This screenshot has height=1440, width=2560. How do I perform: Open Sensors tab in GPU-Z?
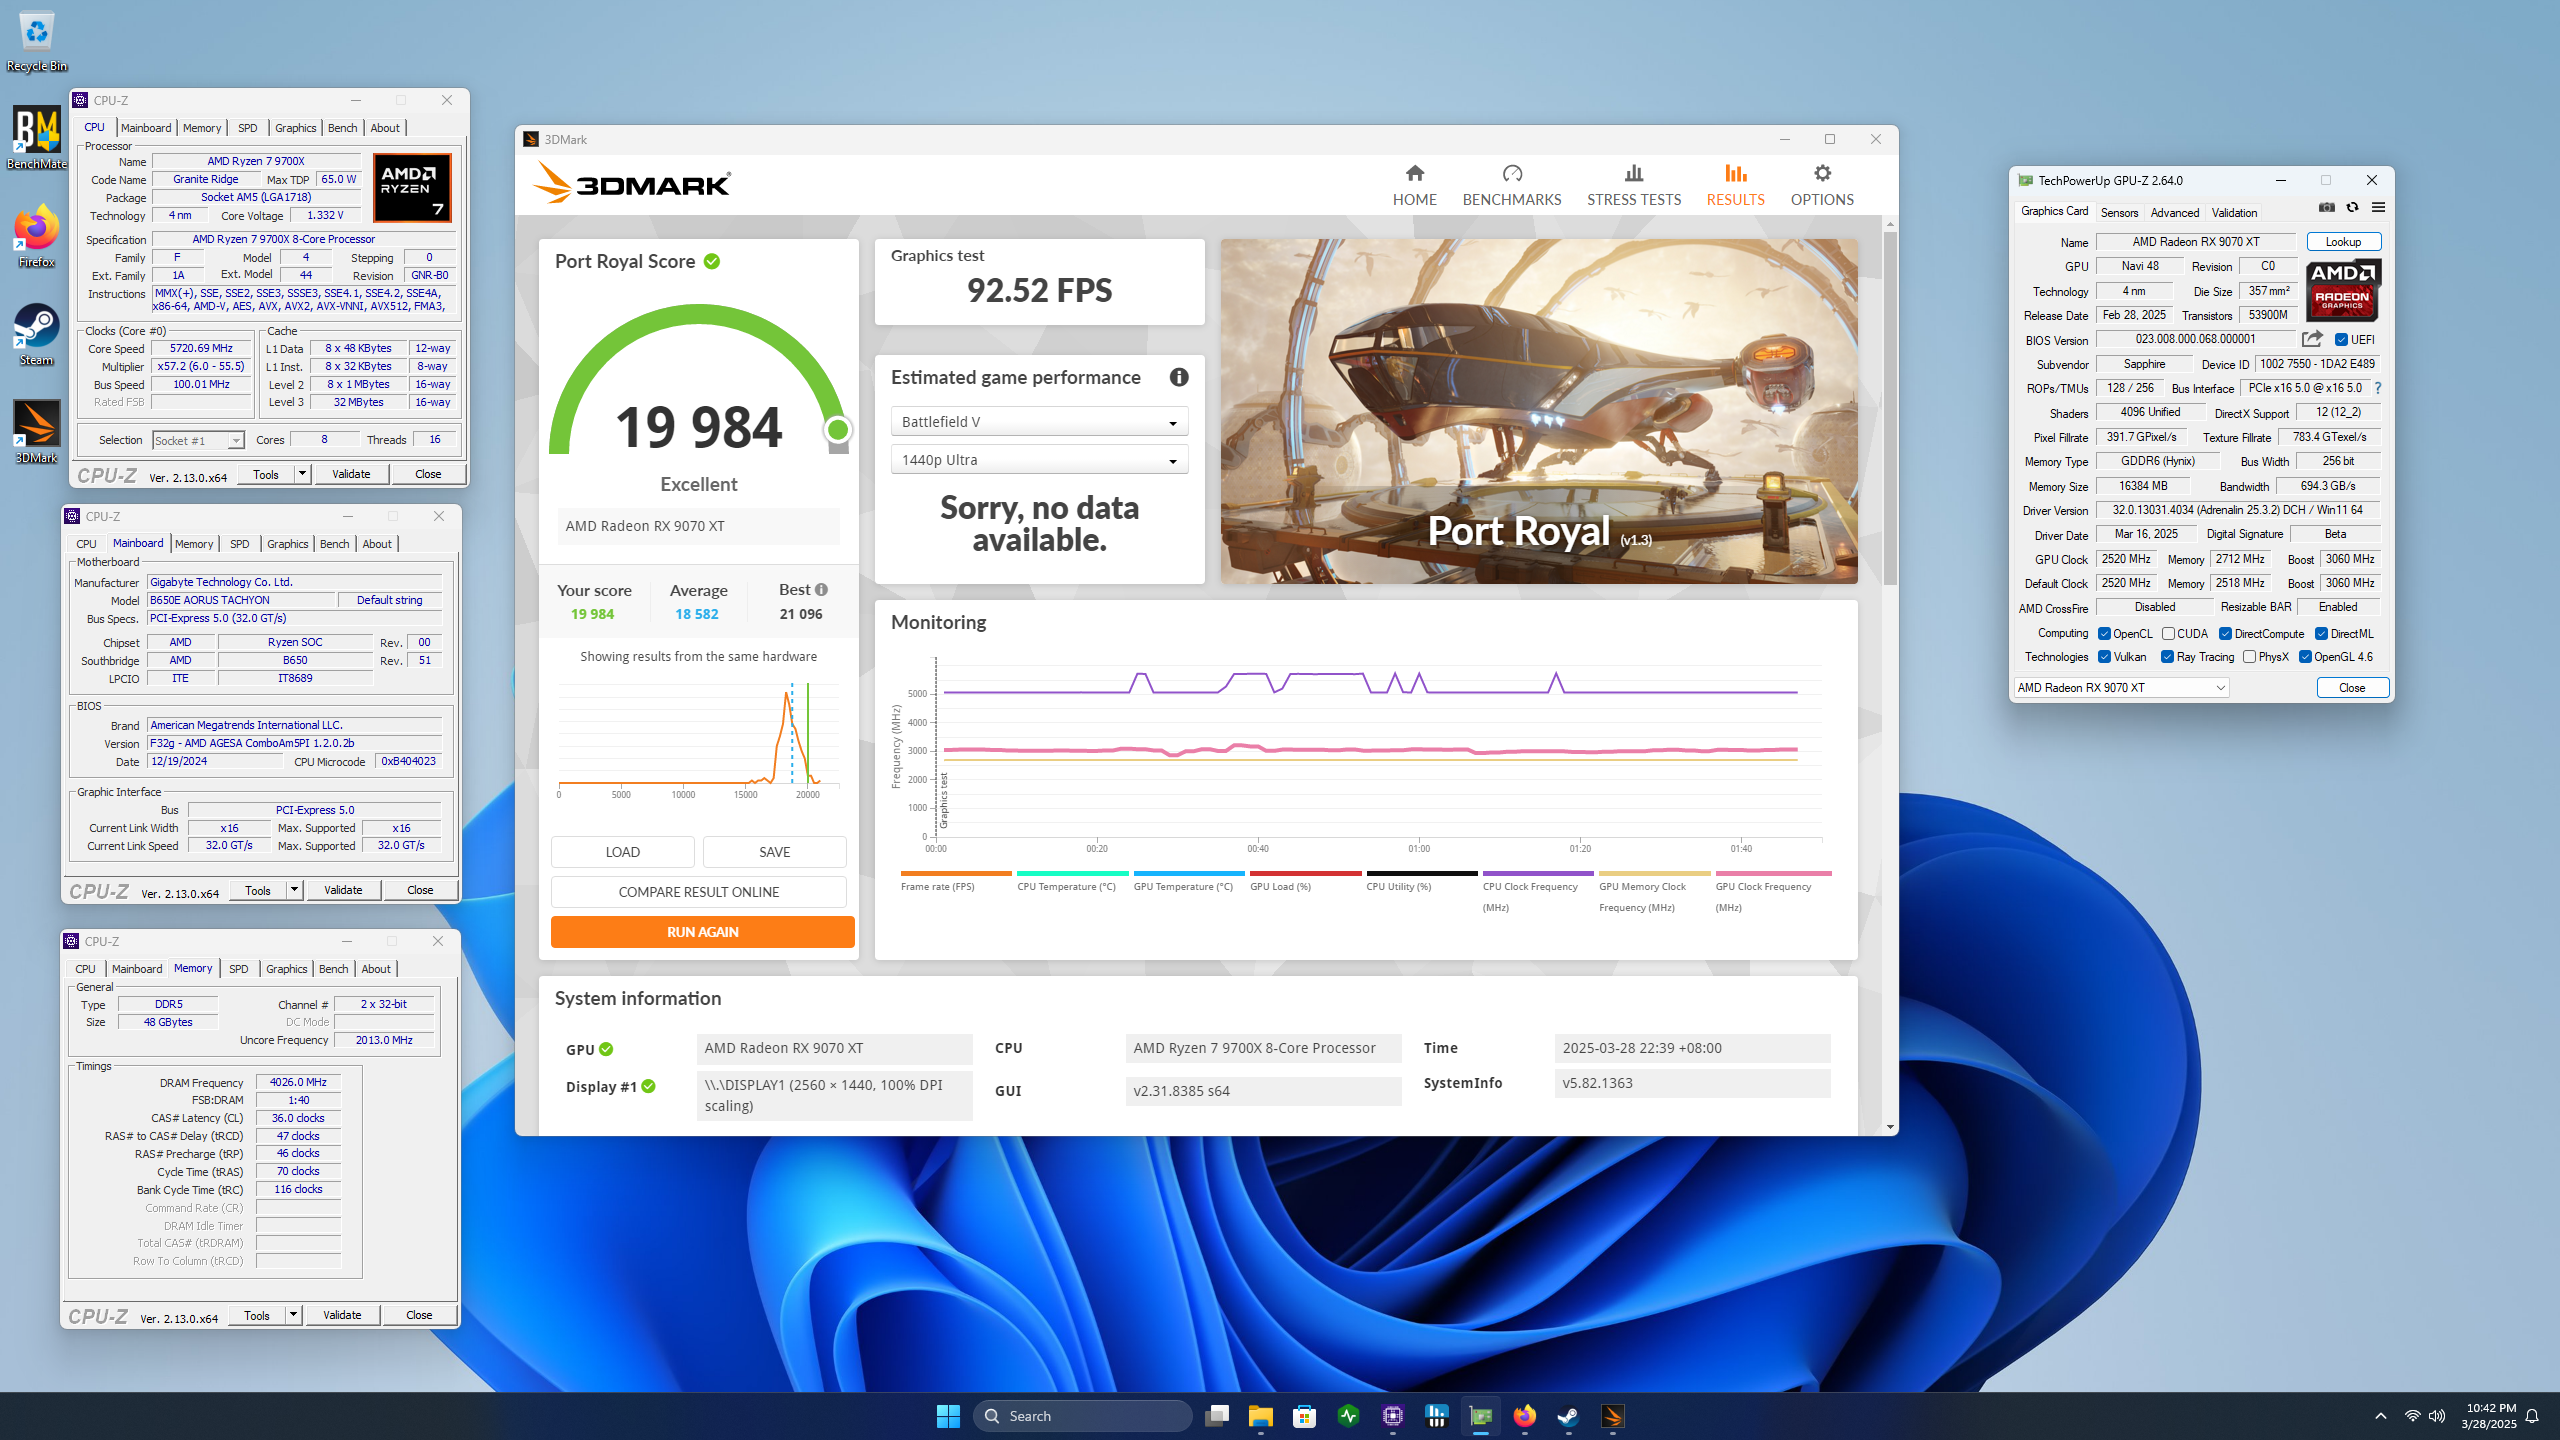pyautogui.click(x=2119, y=213)
